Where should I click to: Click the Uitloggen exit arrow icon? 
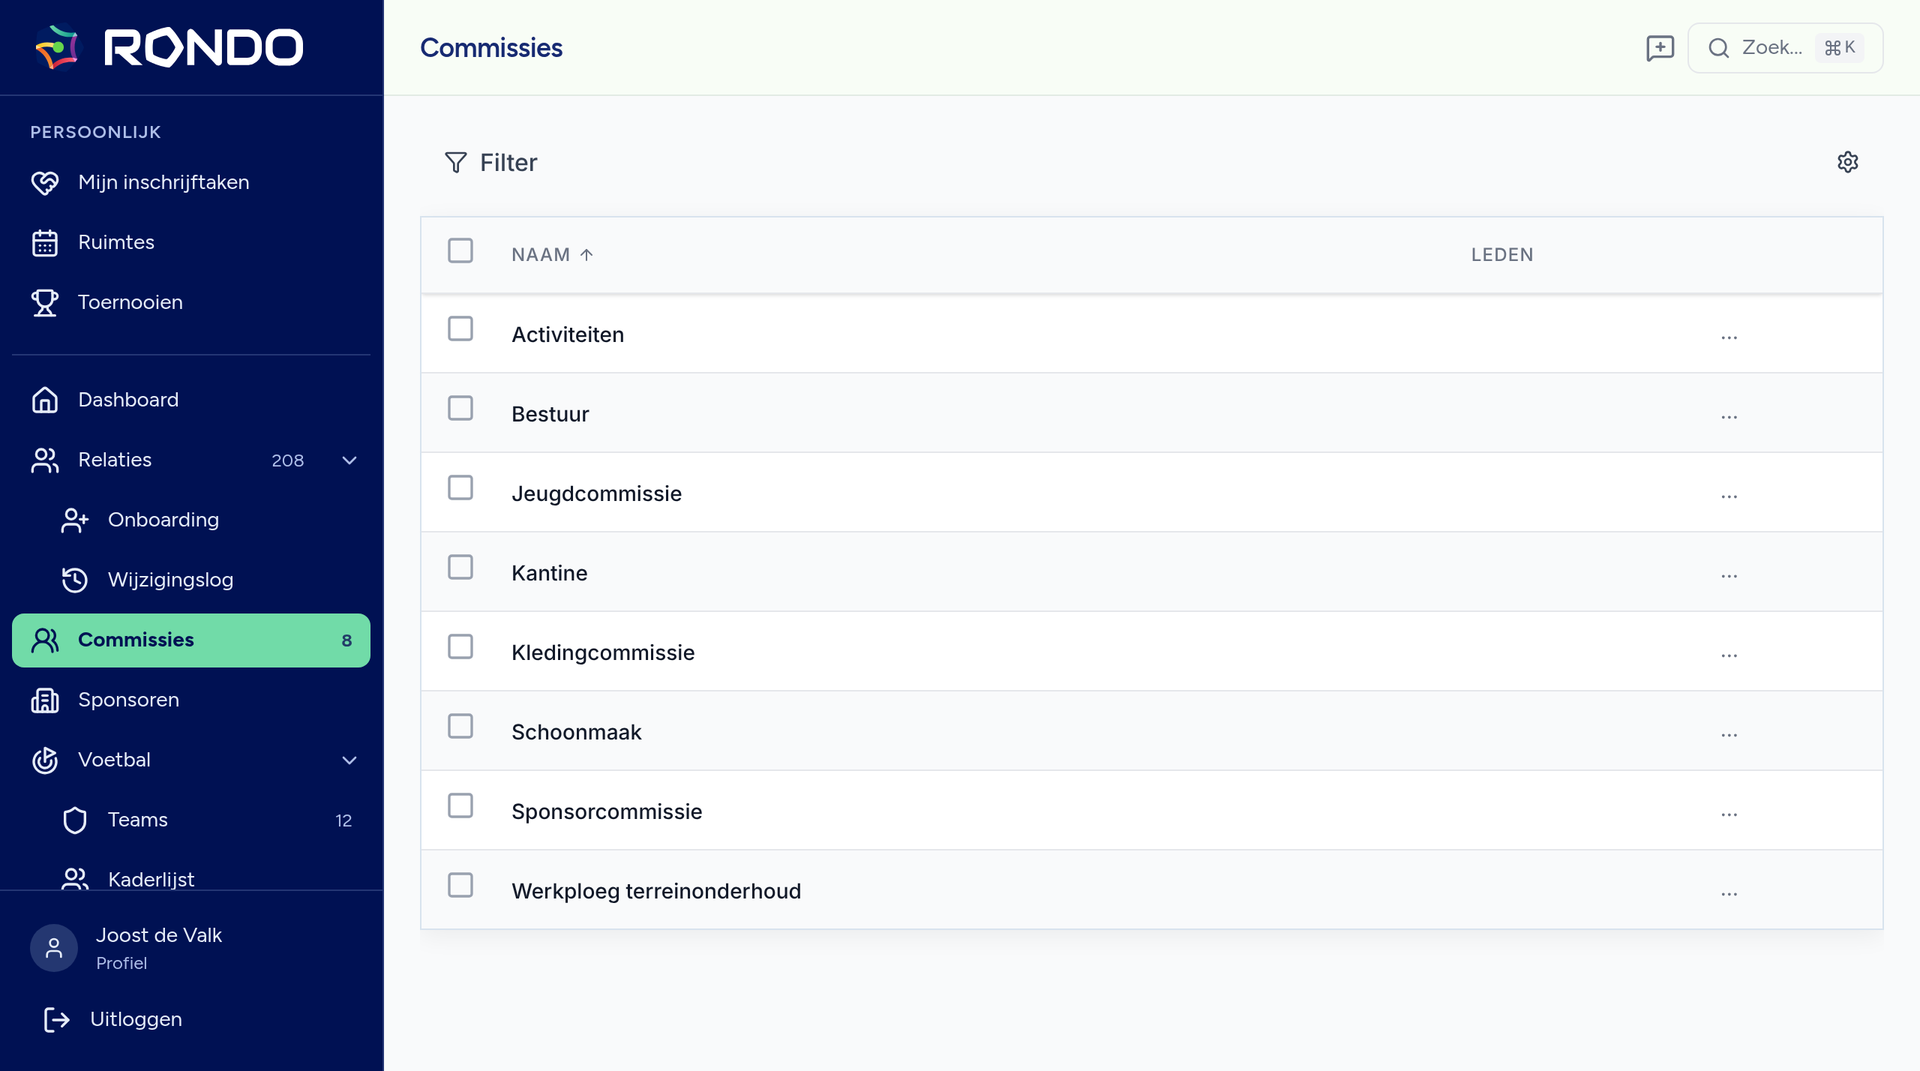57,1019
